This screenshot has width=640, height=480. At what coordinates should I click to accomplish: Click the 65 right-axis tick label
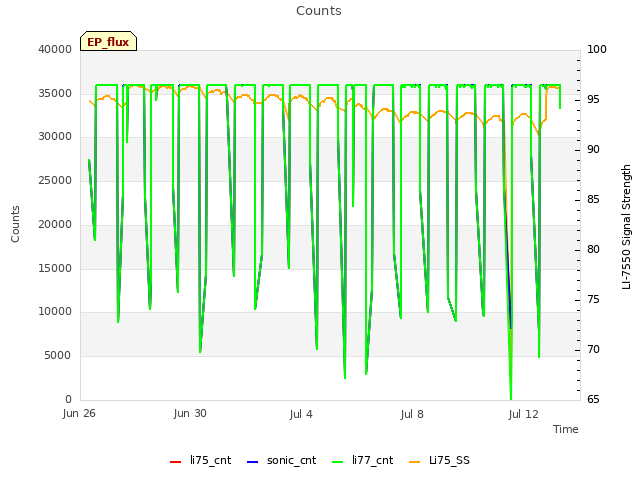click(x=593, y=399)
